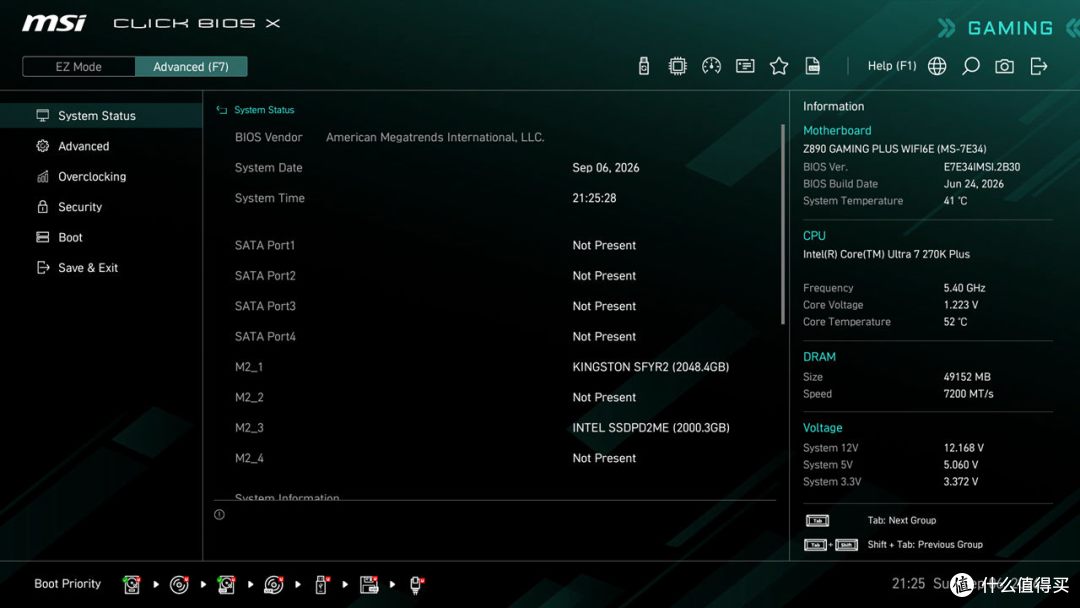Open the search magnifier icon

tap(970, 66)
